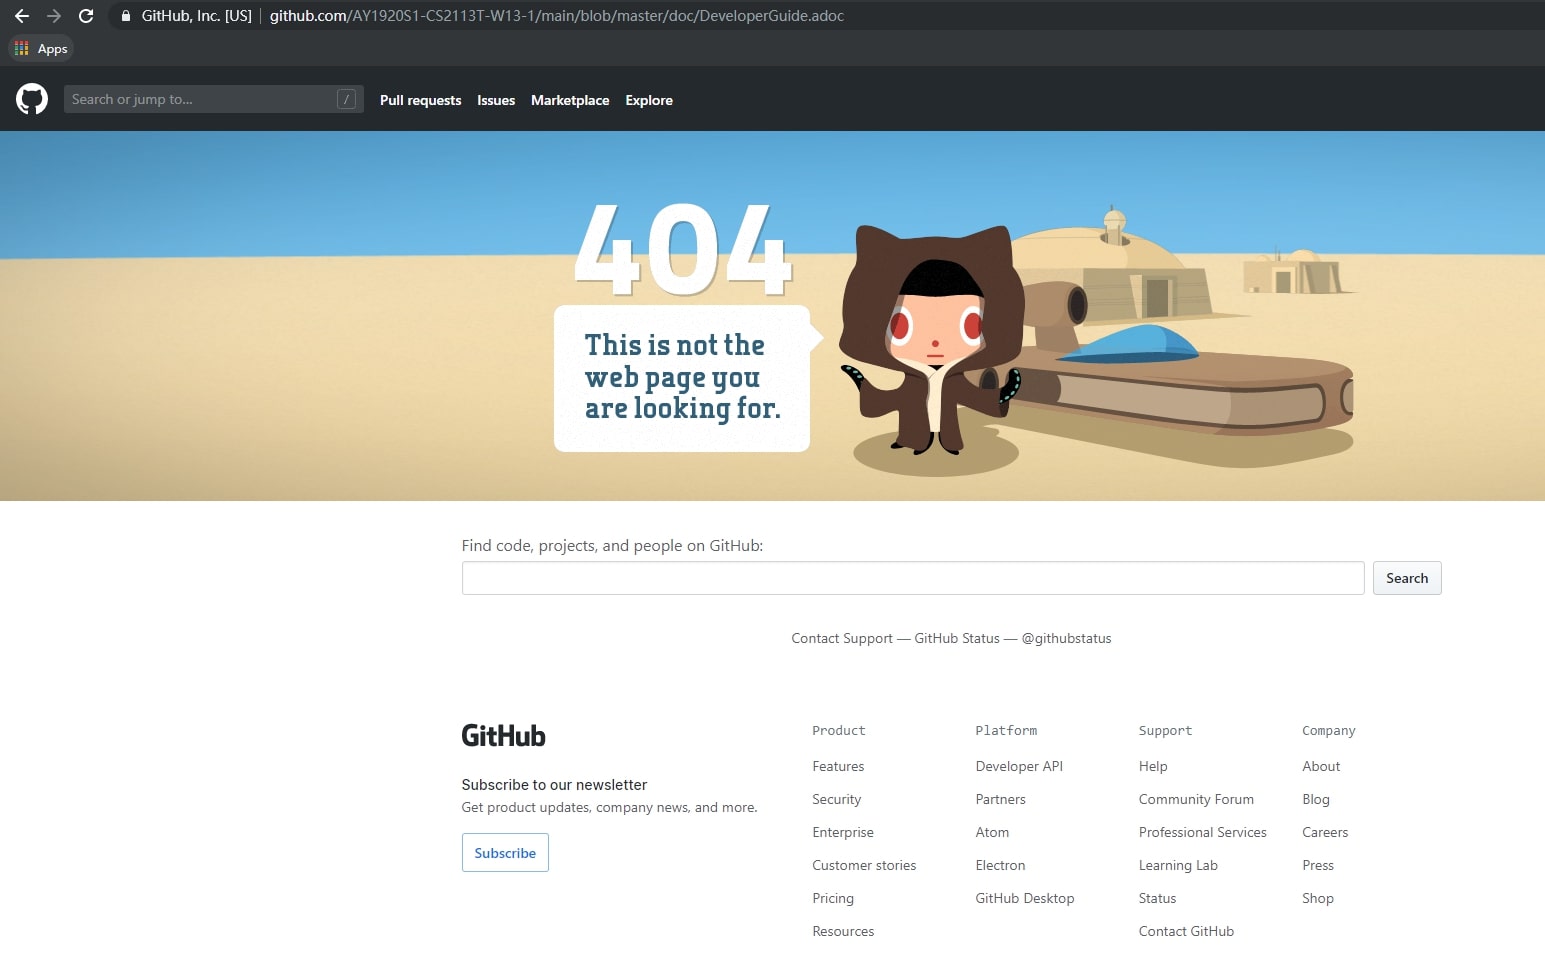This screenshot has width=1545, height=963.
Task: Click the 'Find code, projects' search box
Action: 913,578
